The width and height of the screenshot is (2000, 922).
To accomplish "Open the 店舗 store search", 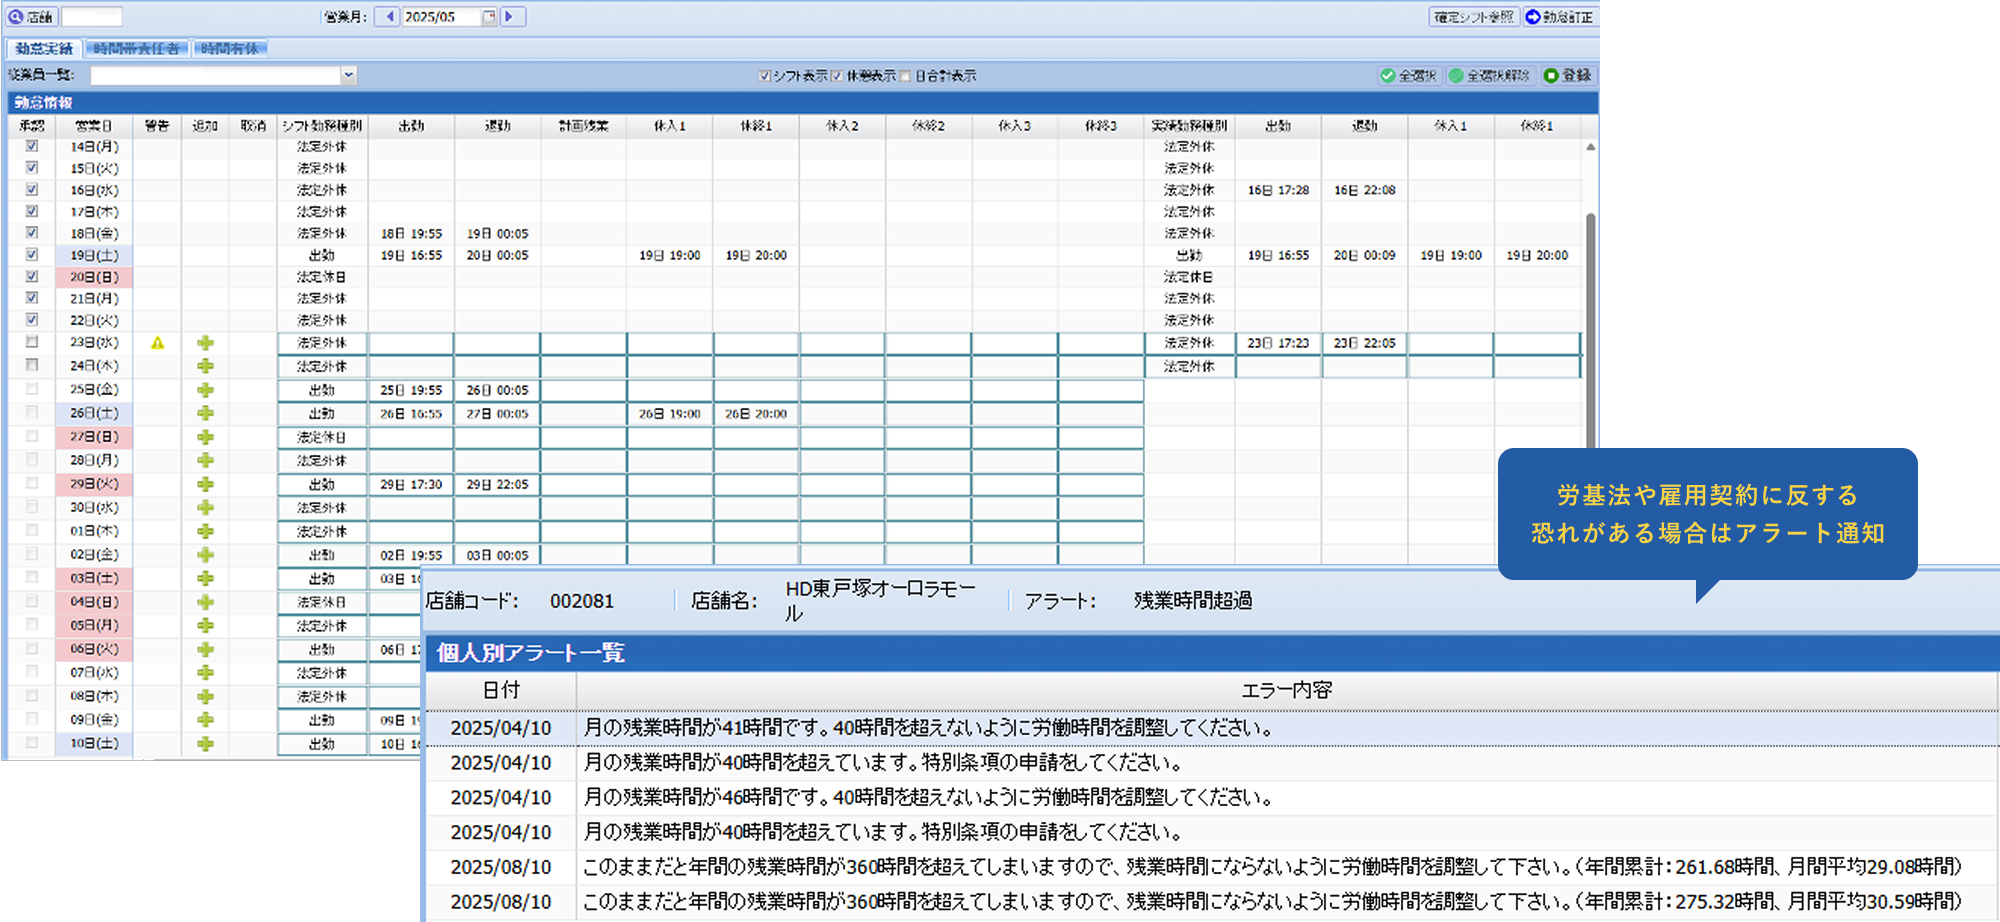I will click(x=30, y=17).
